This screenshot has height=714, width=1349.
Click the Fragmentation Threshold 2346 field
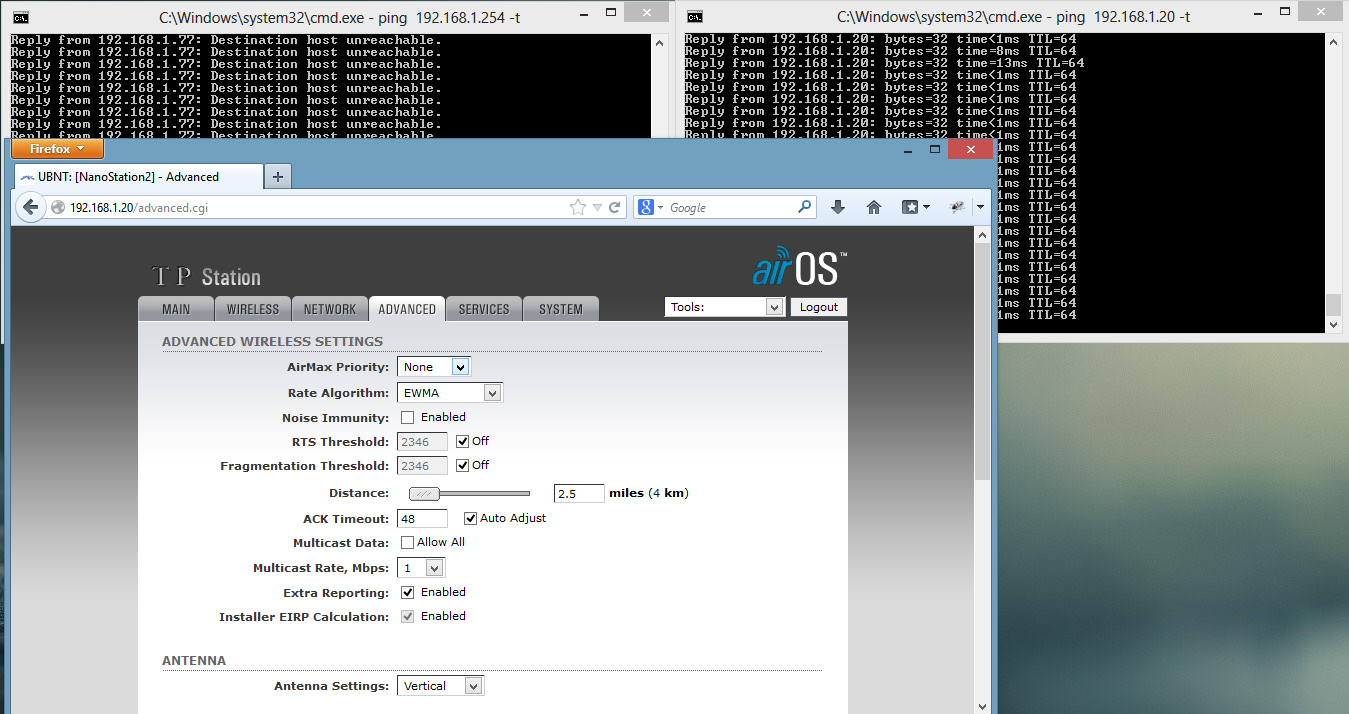click(x=422, y=465)
